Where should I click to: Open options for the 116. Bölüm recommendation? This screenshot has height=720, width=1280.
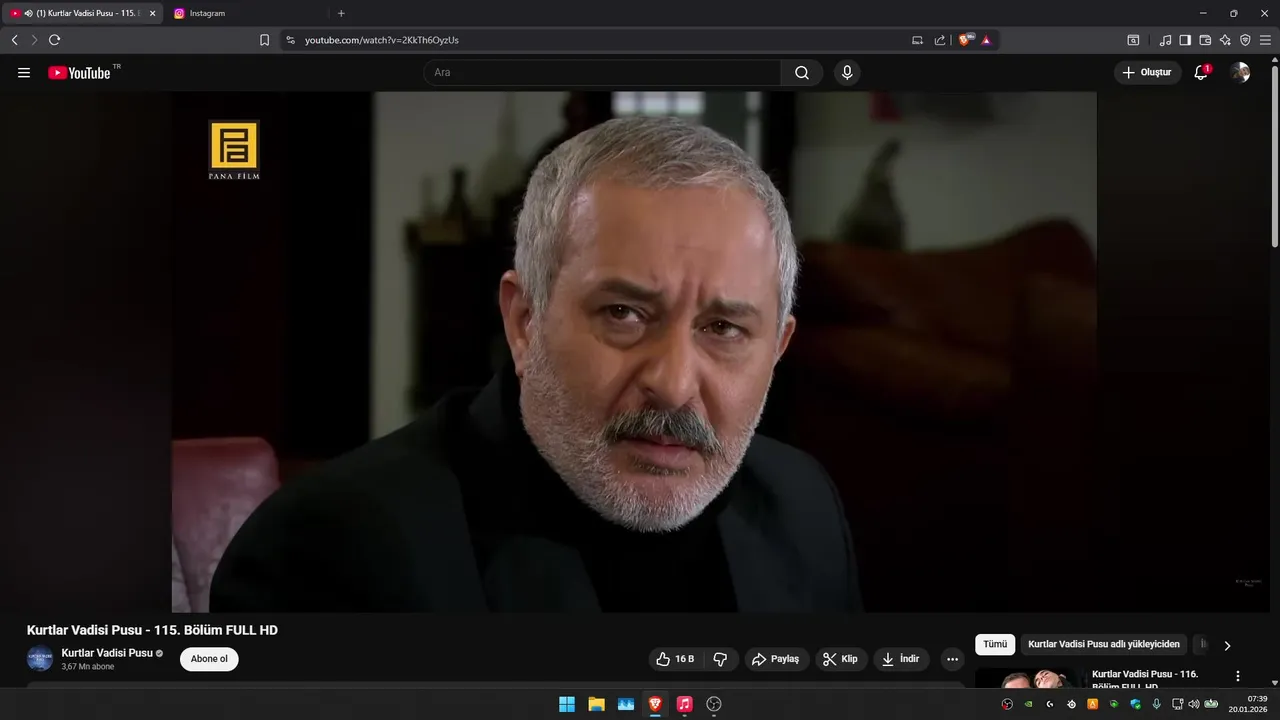[1238, 676]
